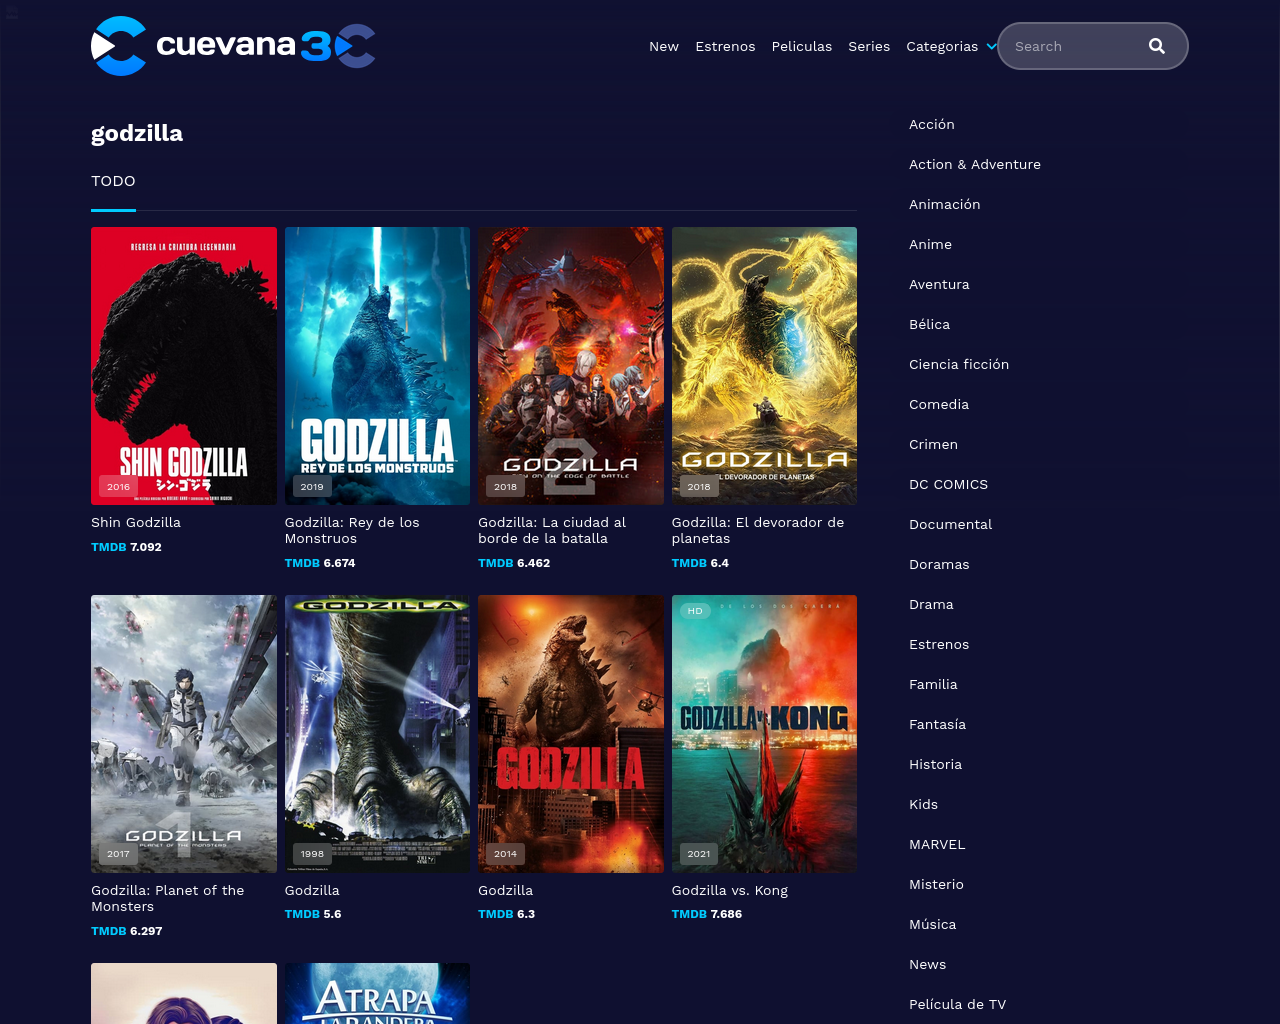Screen dimensions: 1280x1024
Task: Open the Ciencia ficción category
Action: click(959, 364)
